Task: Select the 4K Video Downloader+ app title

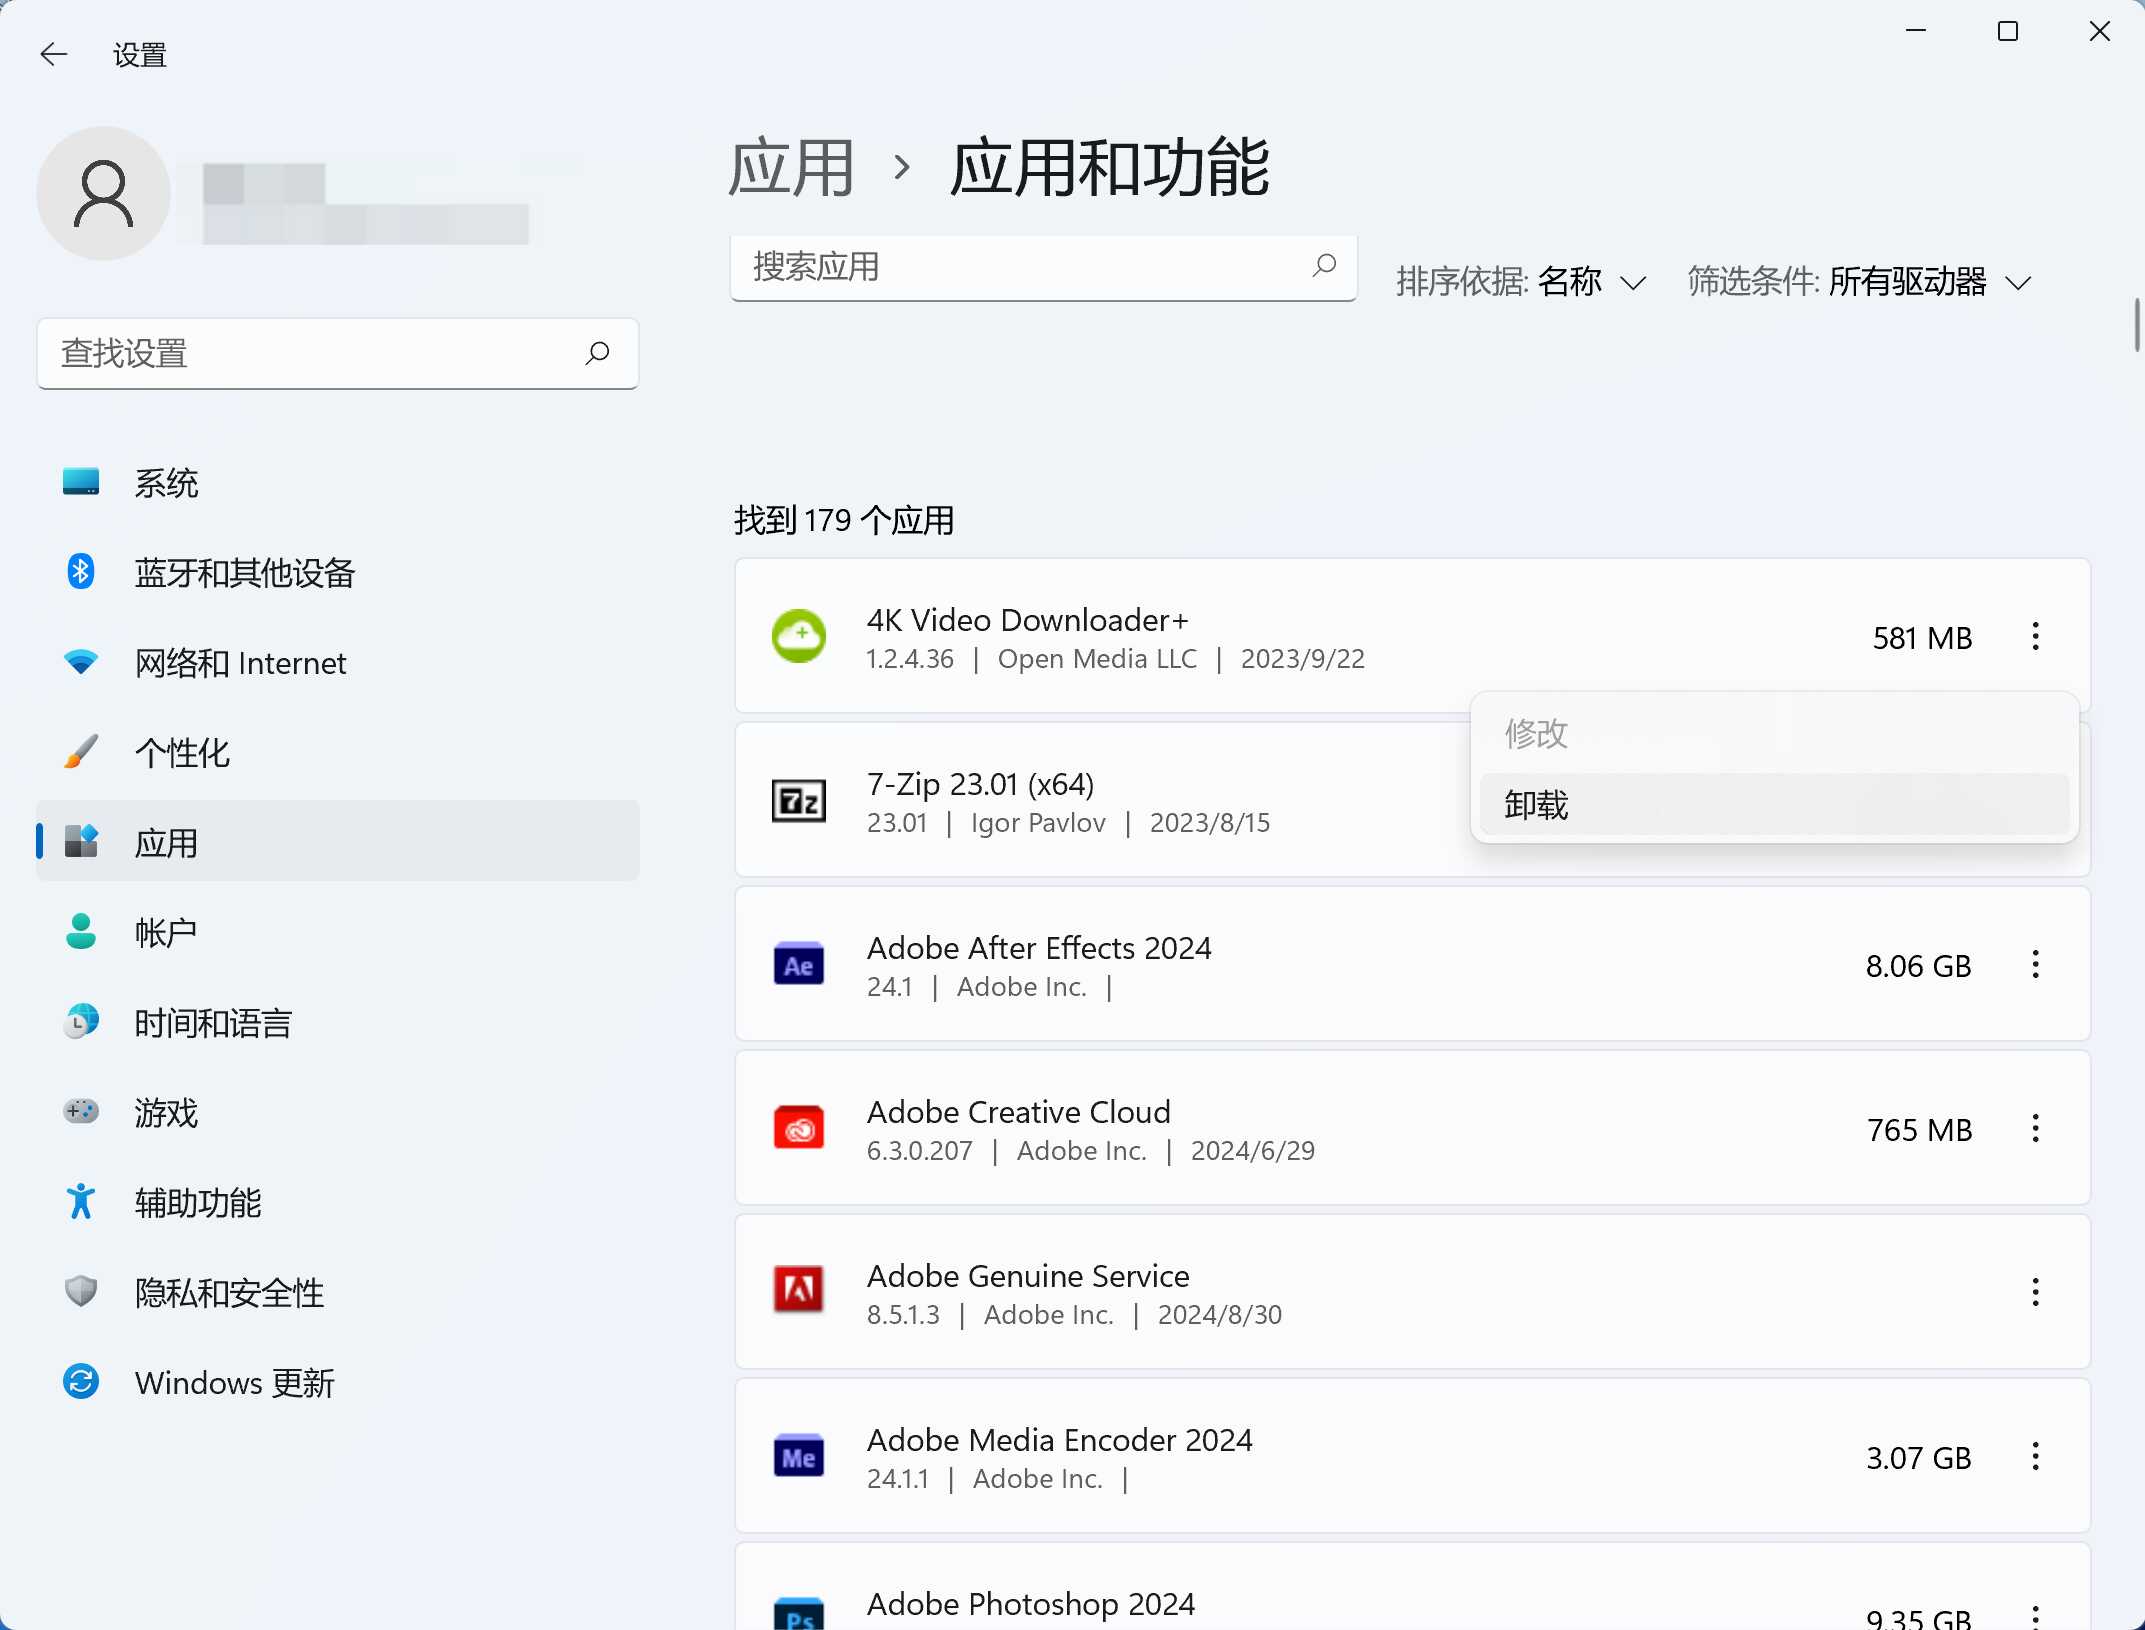Action: click(1028, 620)
